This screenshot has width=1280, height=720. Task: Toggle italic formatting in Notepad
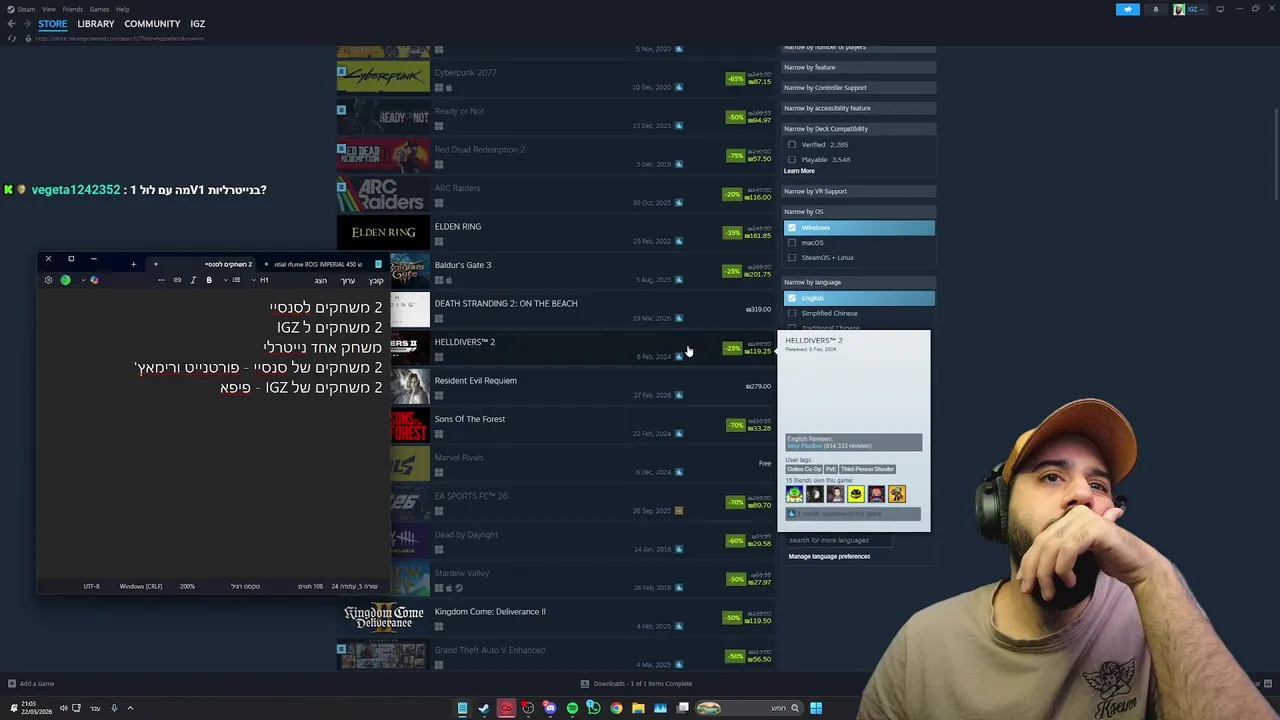(193, 280)
